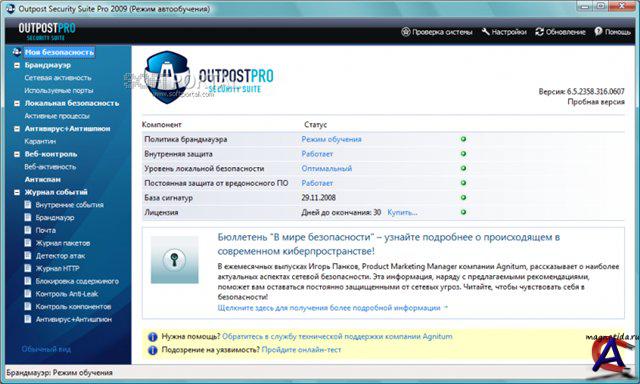Open the Брандмауэр section
Viewport: 640px width, 384px height.
[47, 65]
